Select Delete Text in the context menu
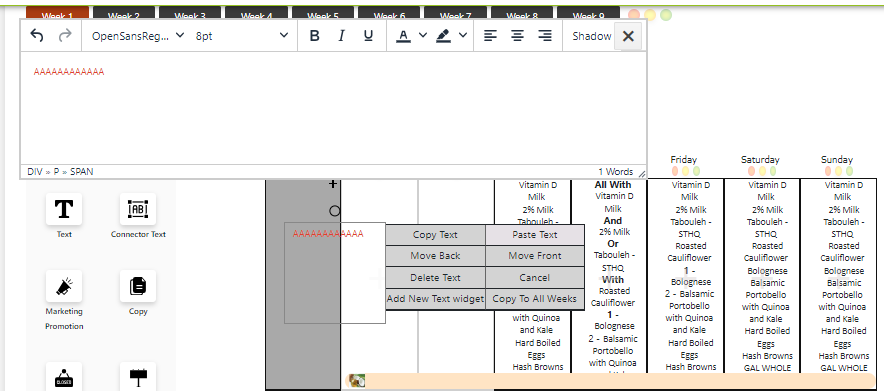The height and width of the screenshot is (391, 884). (435, 278)
